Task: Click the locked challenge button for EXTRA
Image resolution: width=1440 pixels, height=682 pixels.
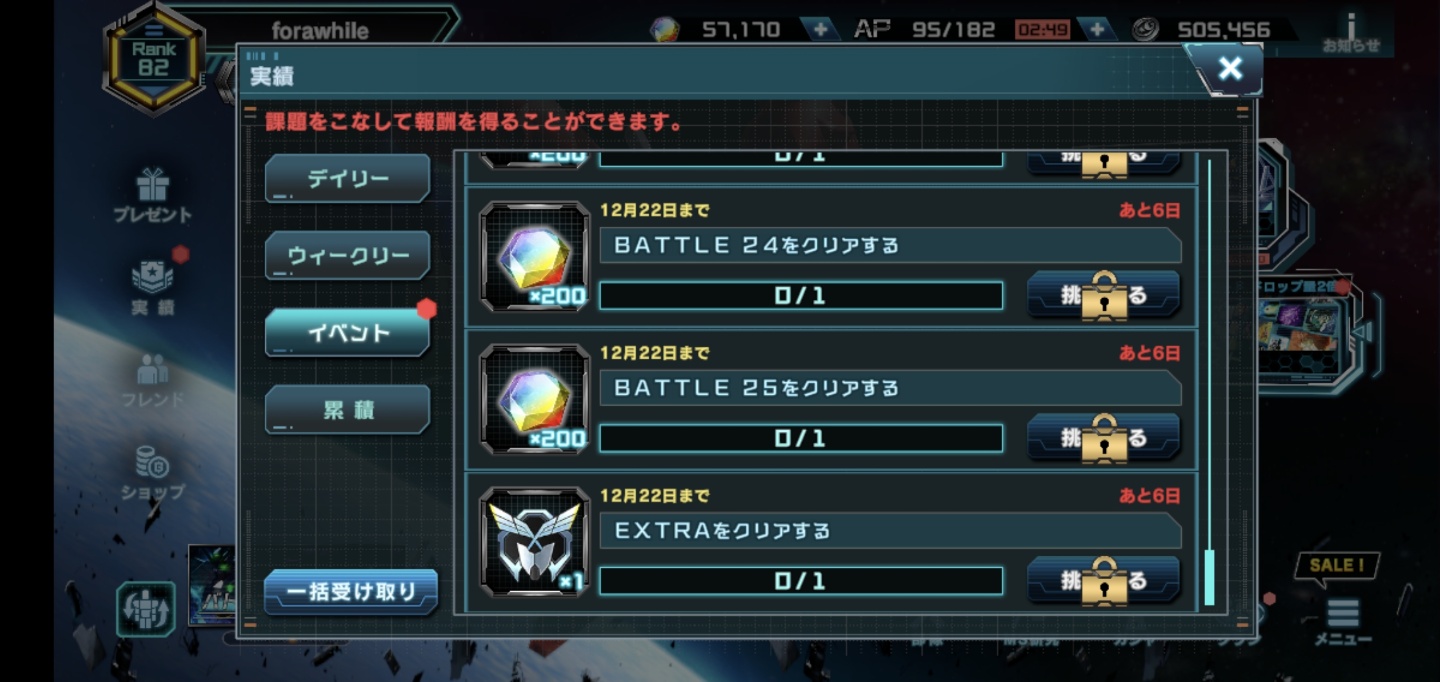Action: (x=1104, y=581)
